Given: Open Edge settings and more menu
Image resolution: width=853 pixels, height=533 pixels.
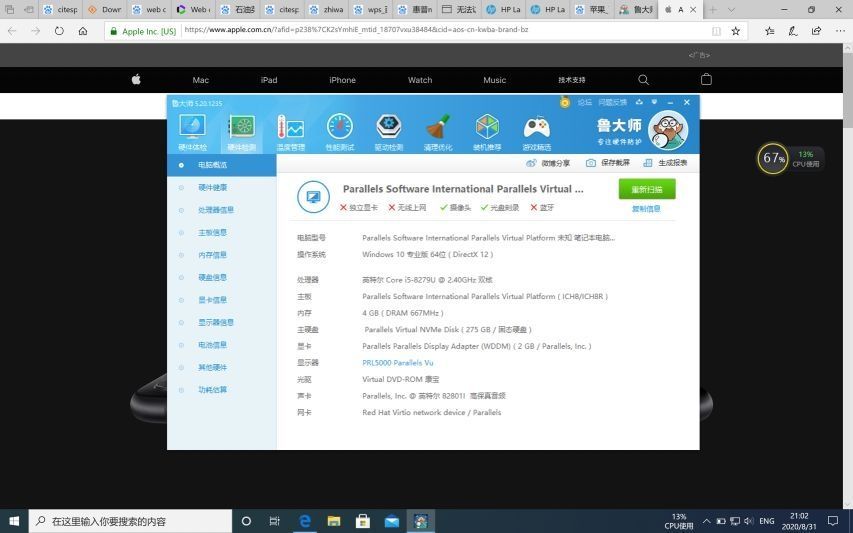Looking at the screenshot, I should [x=840, y=31].
